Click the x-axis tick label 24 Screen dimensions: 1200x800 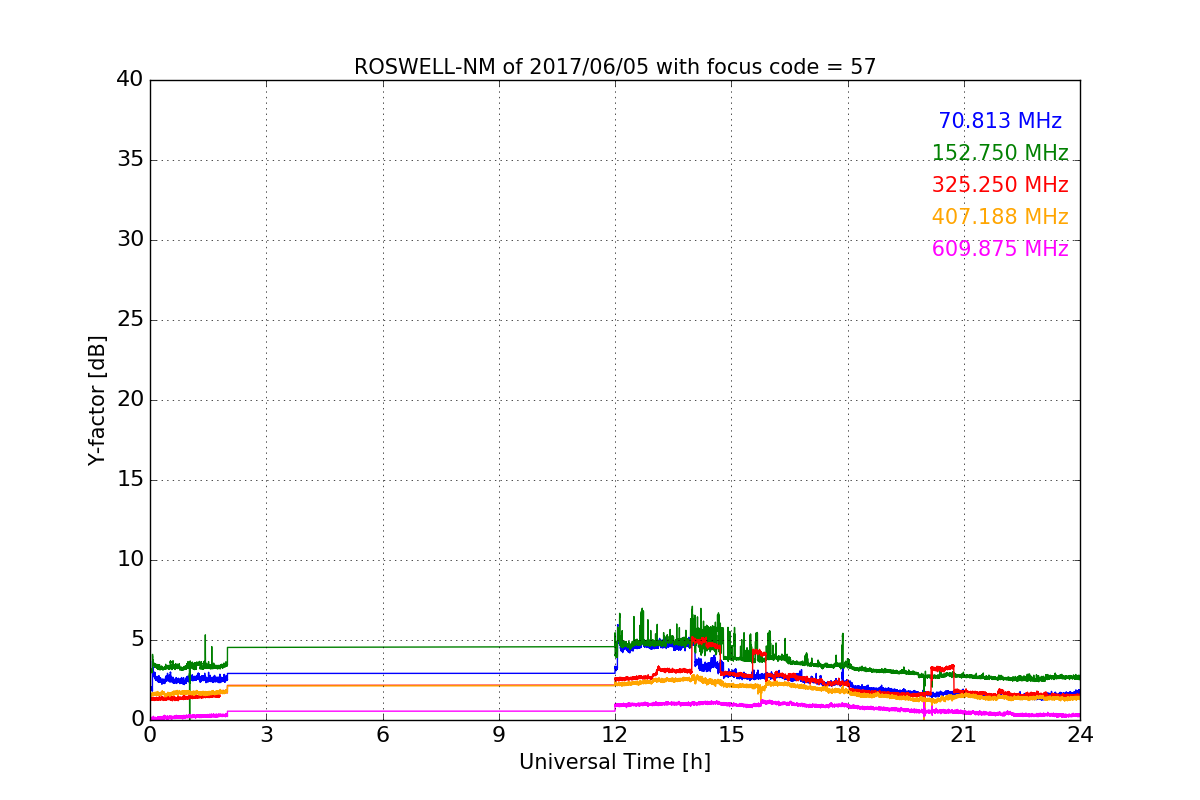(x=1080, y=735)
